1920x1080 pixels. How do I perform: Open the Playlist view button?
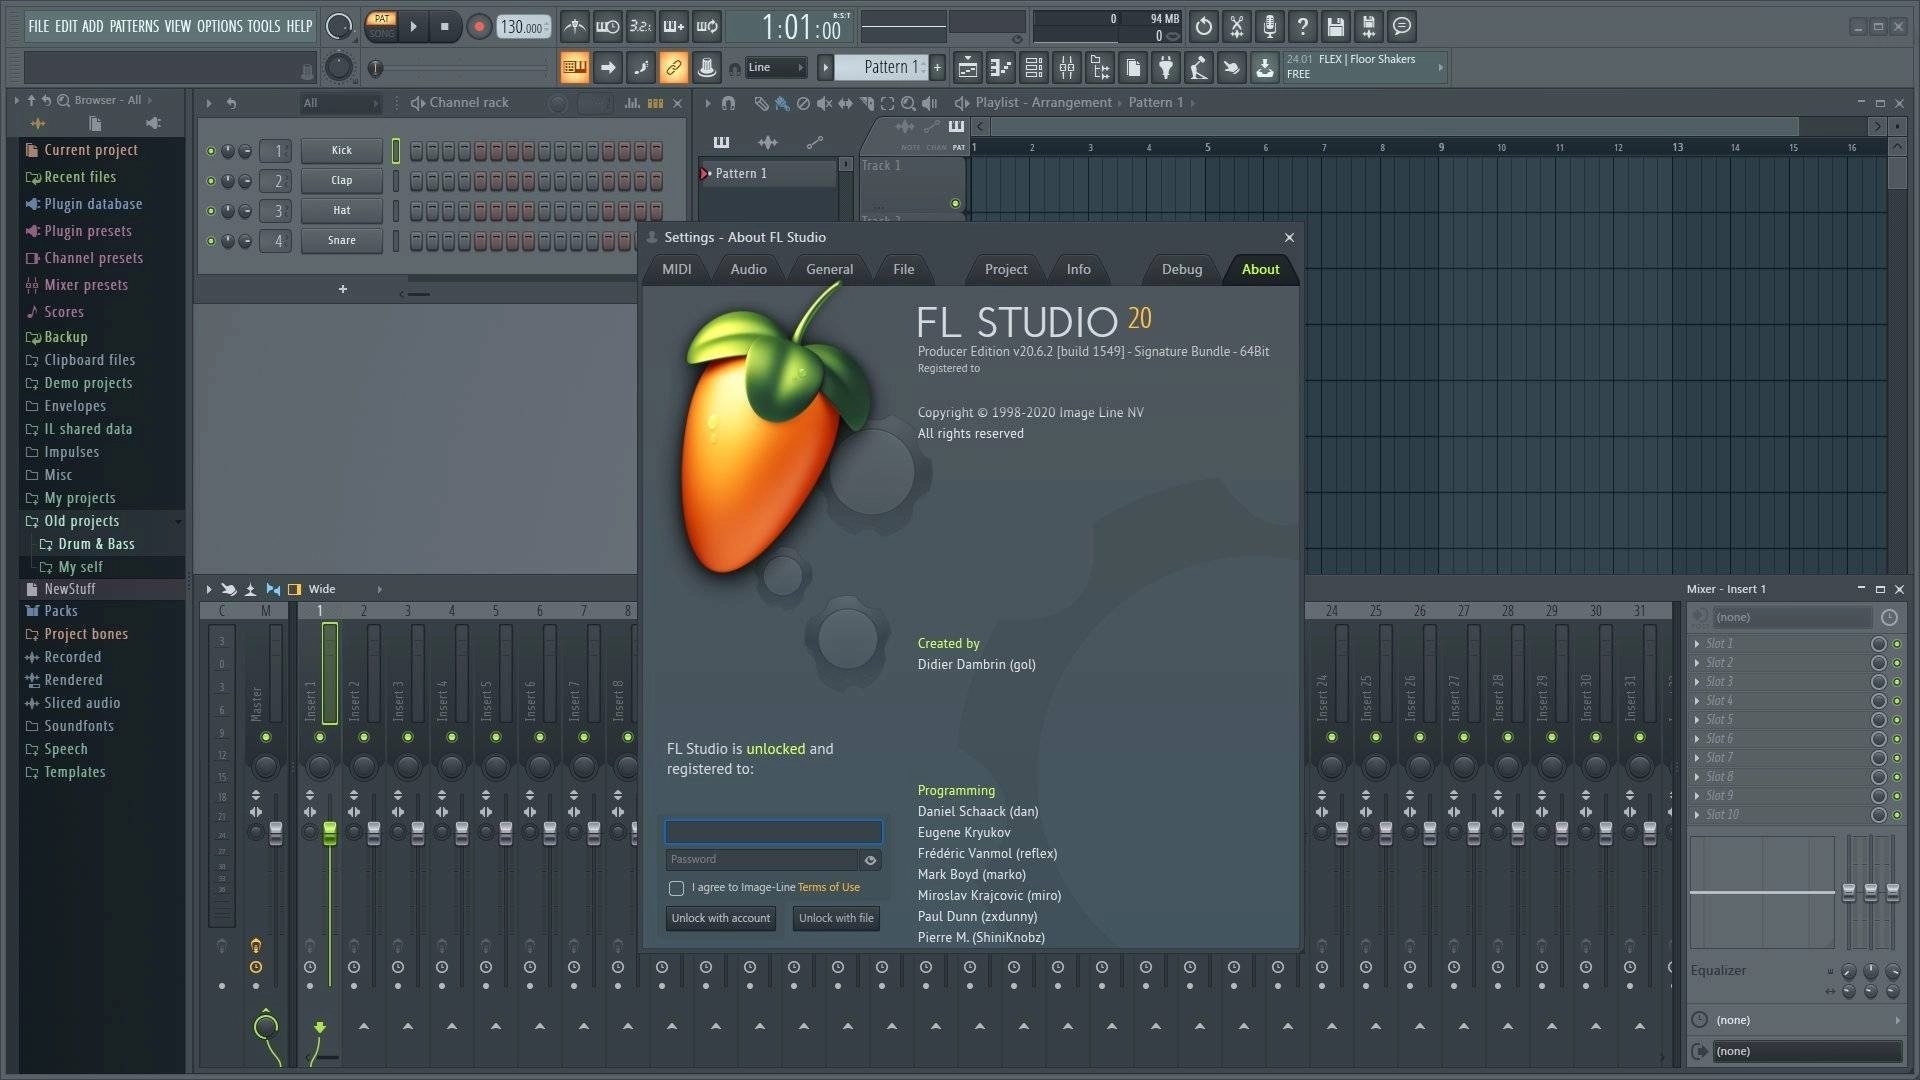(967, 68)
